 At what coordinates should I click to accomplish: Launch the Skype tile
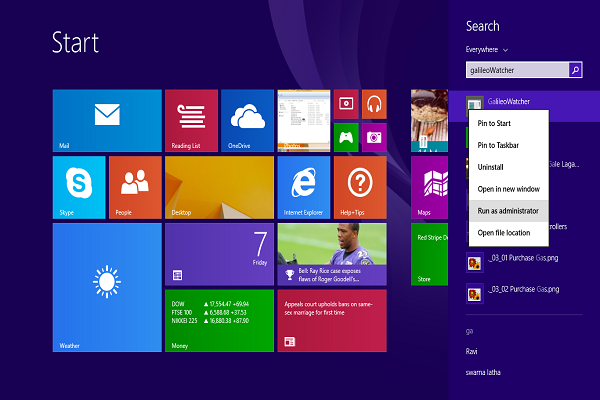pos(79,187)
